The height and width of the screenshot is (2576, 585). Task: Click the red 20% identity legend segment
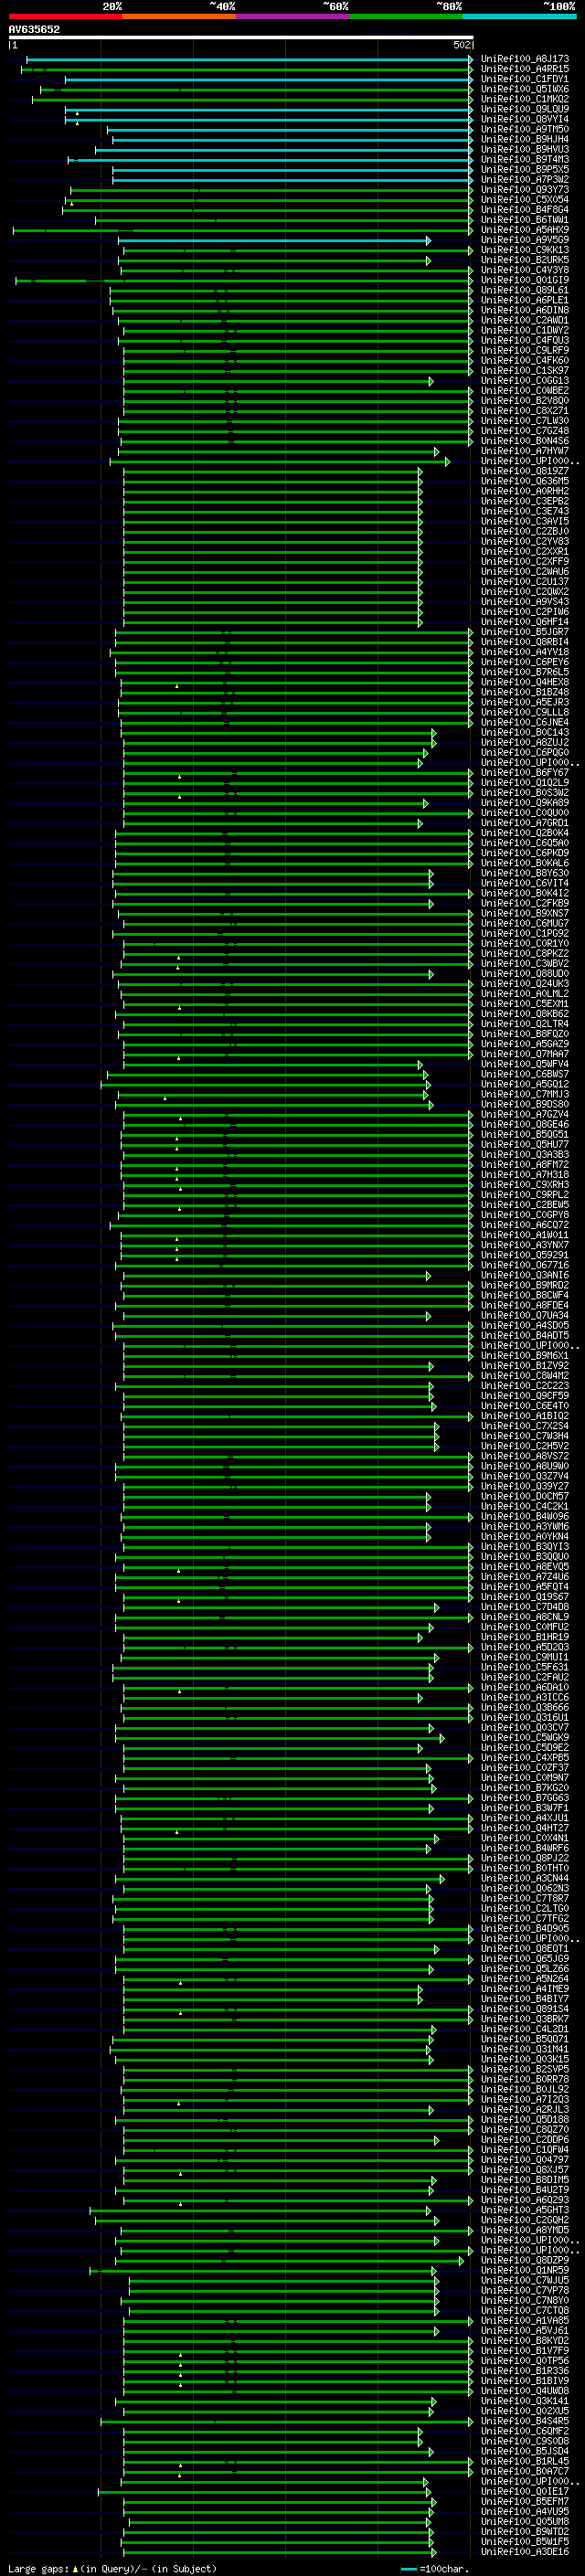65,16
